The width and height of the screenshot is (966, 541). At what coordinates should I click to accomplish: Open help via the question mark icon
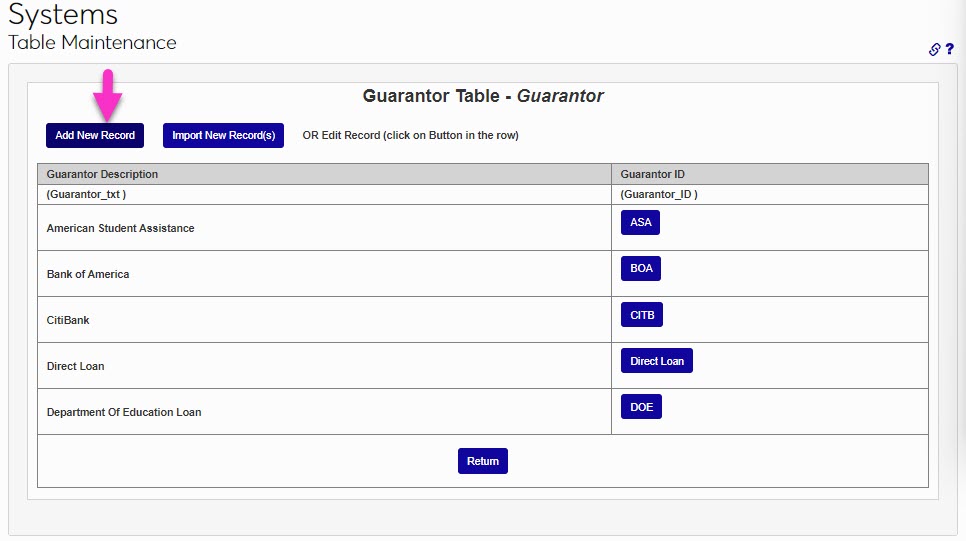click(x=950, y=49)
